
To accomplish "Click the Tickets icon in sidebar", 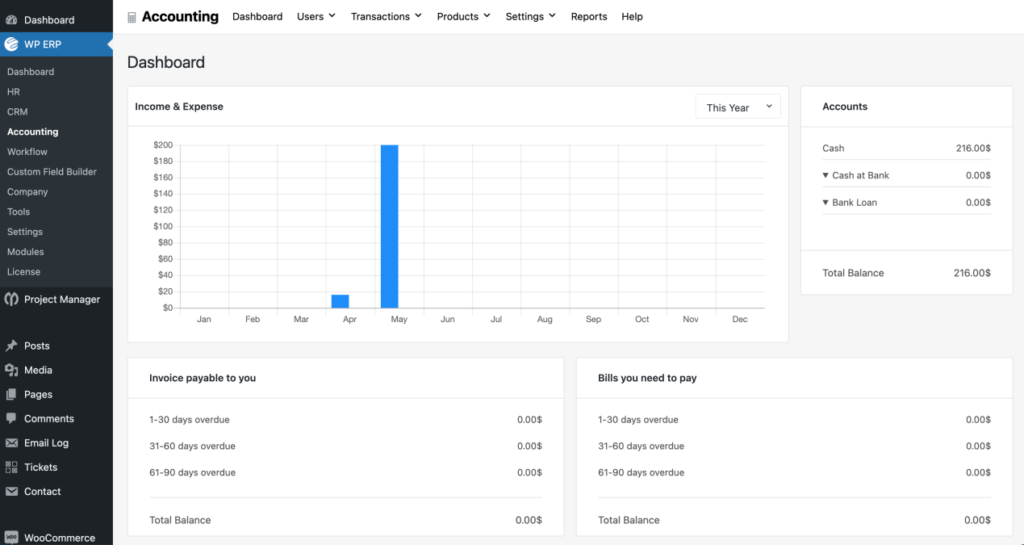I will coord(12,467).
